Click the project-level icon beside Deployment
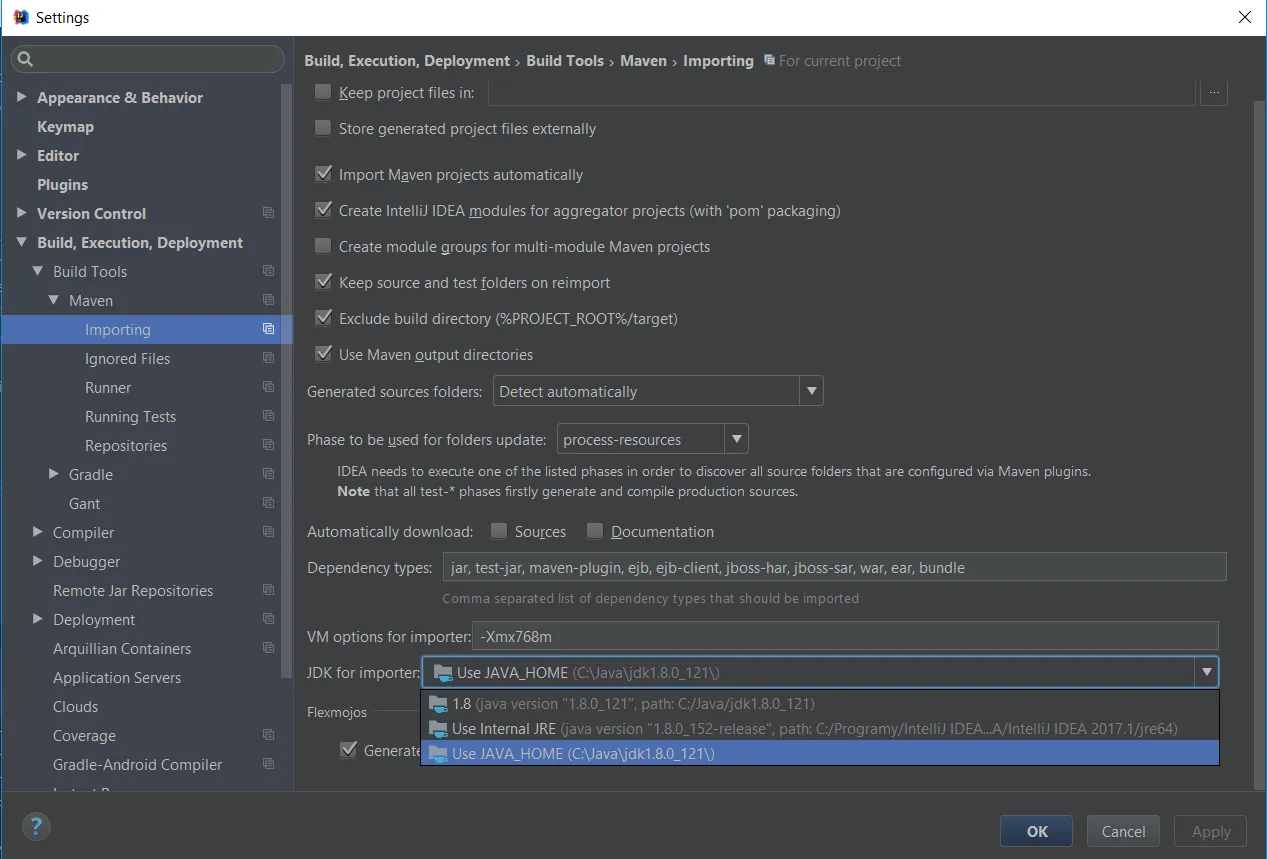Image resolution: width=1267 pixels, height=859 pixels. click(268, 619)
